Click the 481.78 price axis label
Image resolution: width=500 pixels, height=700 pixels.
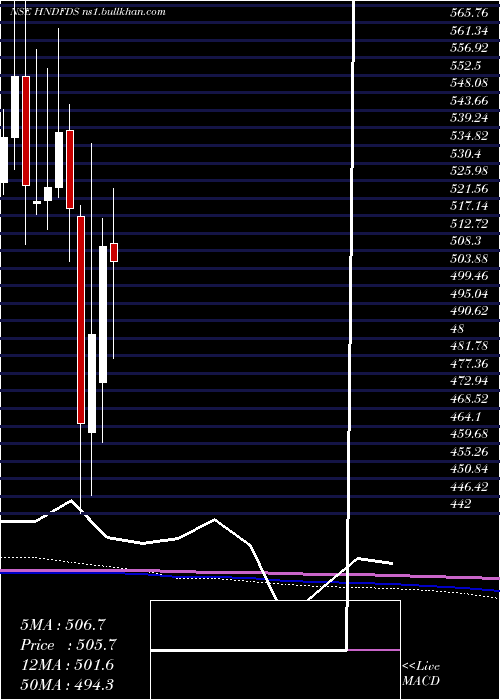click(469, 346)
